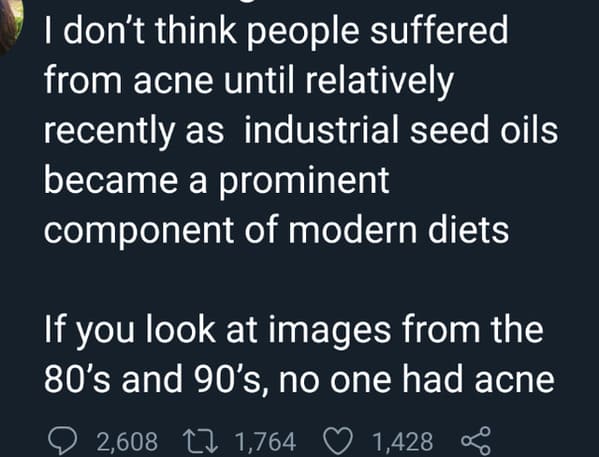
Task: Click the word "recently" in the tweet
Action: point(109,131)
